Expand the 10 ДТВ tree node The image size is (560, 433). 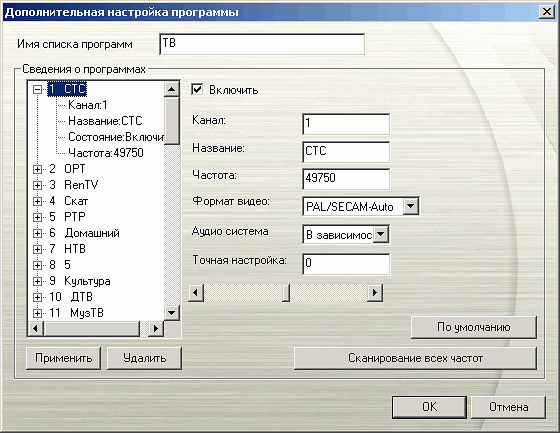(38, 297)
